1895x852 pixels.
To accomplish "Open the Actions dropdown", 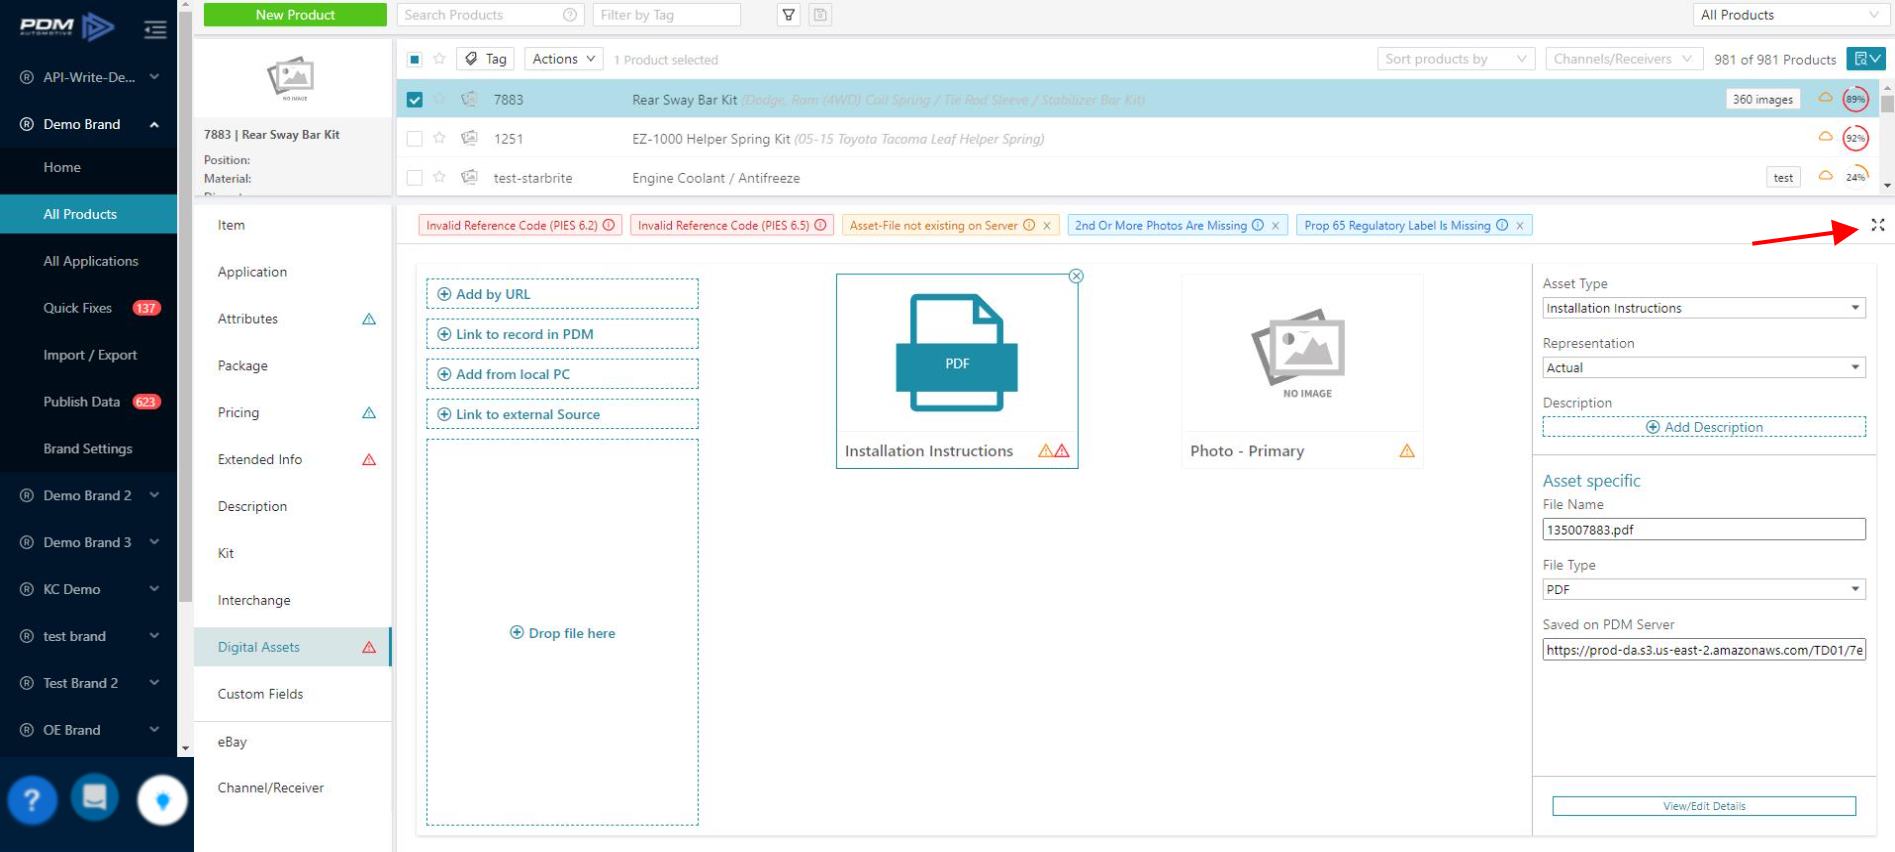I will pos(564,59).
